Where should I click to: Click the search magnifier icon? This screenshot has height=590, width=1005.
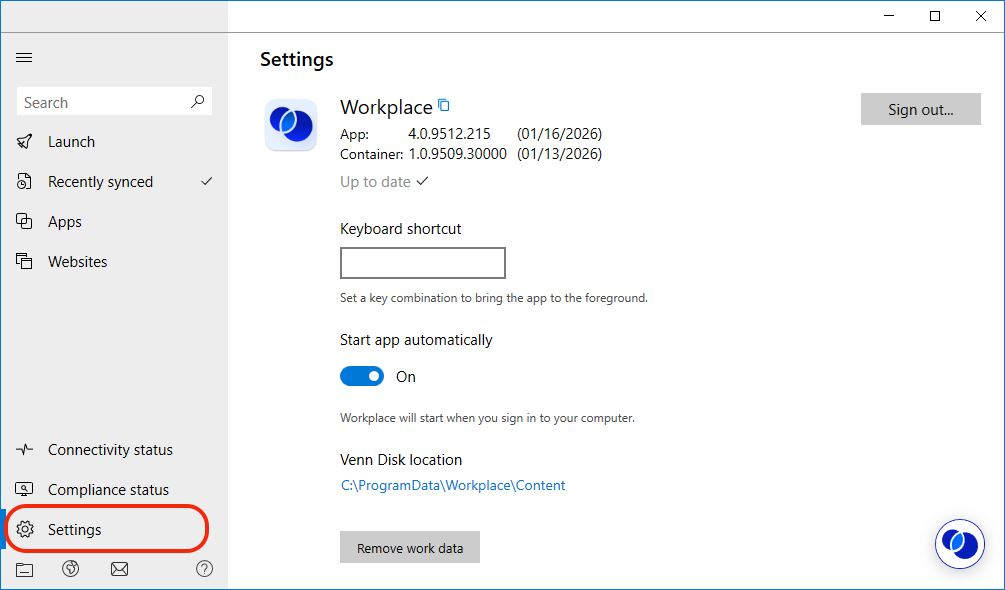coord(197,102)
